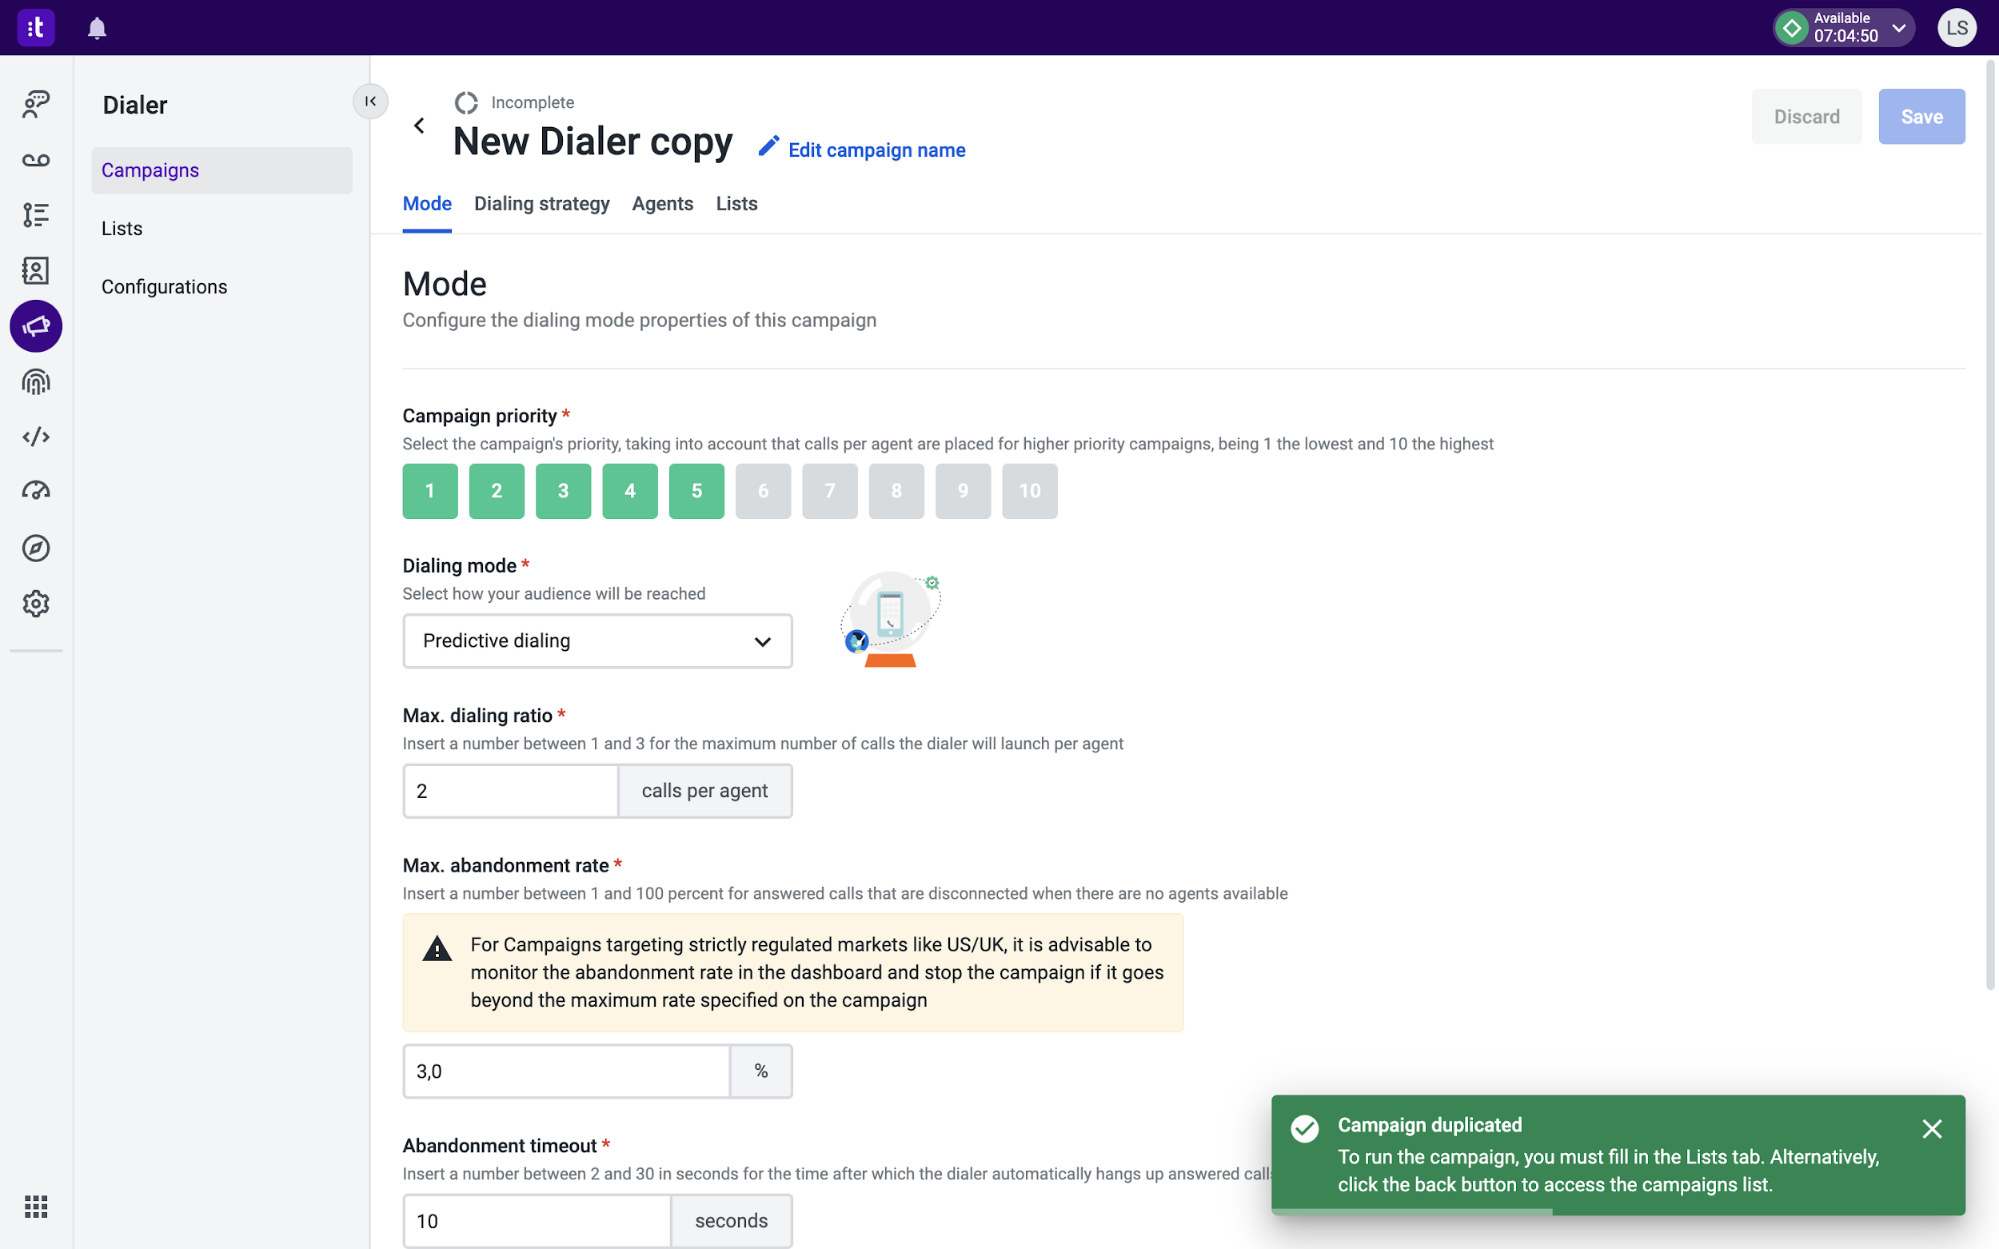This screenshot has height=1249, width=1999.
Task: Expand the Predictive dialing mode dropdown
Action: click(597, 641)
